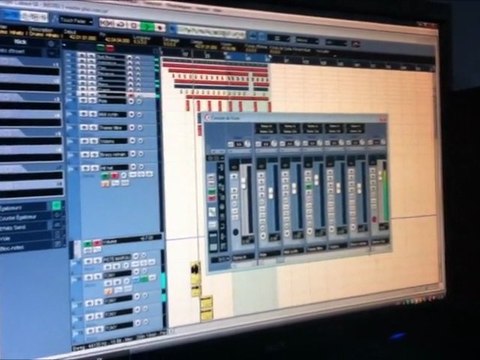Viewport: 480px width, 360px height.
Task: Click the Stop button in the transport toolbar
Action: click(x=134, y=25)
